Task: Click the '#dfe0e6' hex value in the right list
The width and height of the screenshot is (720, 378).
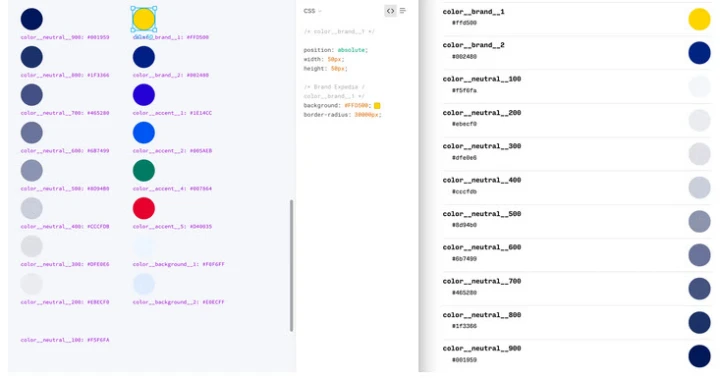Action: [464, 158]
